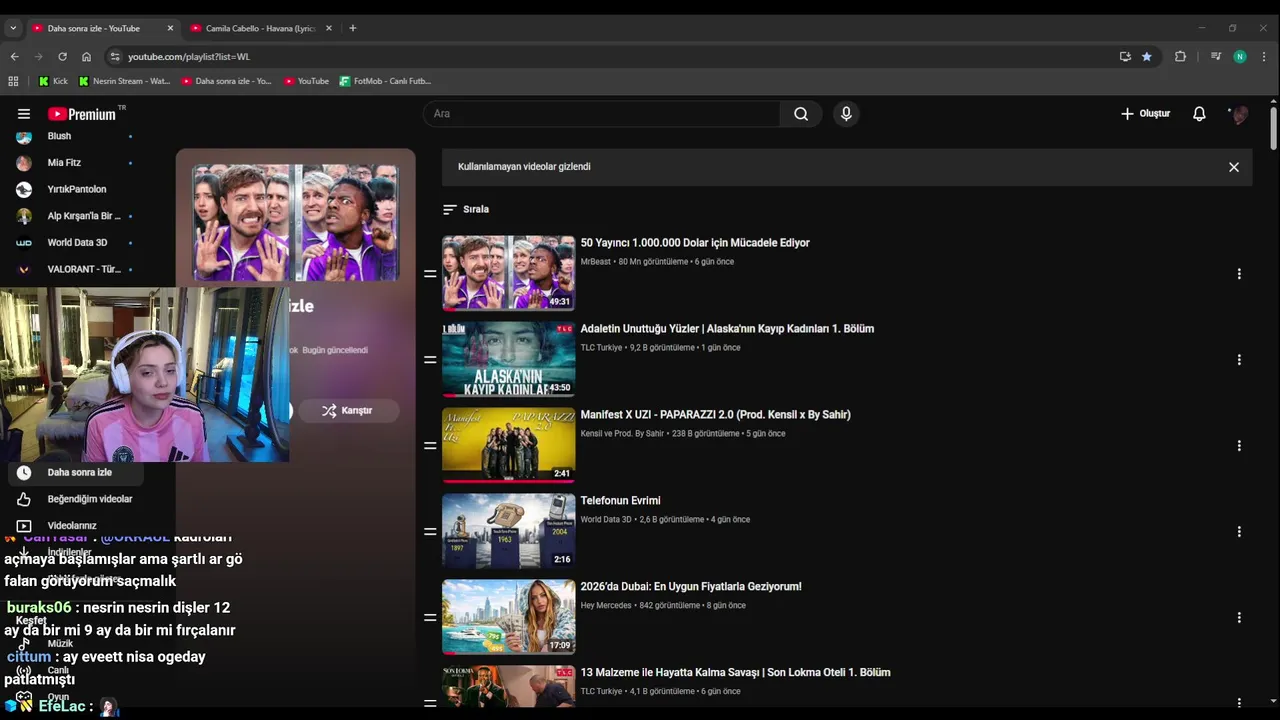This screenshot has height=720, width=1280.
Task: Bookmark this page with star icon
Action: [x=1147, y=57]
